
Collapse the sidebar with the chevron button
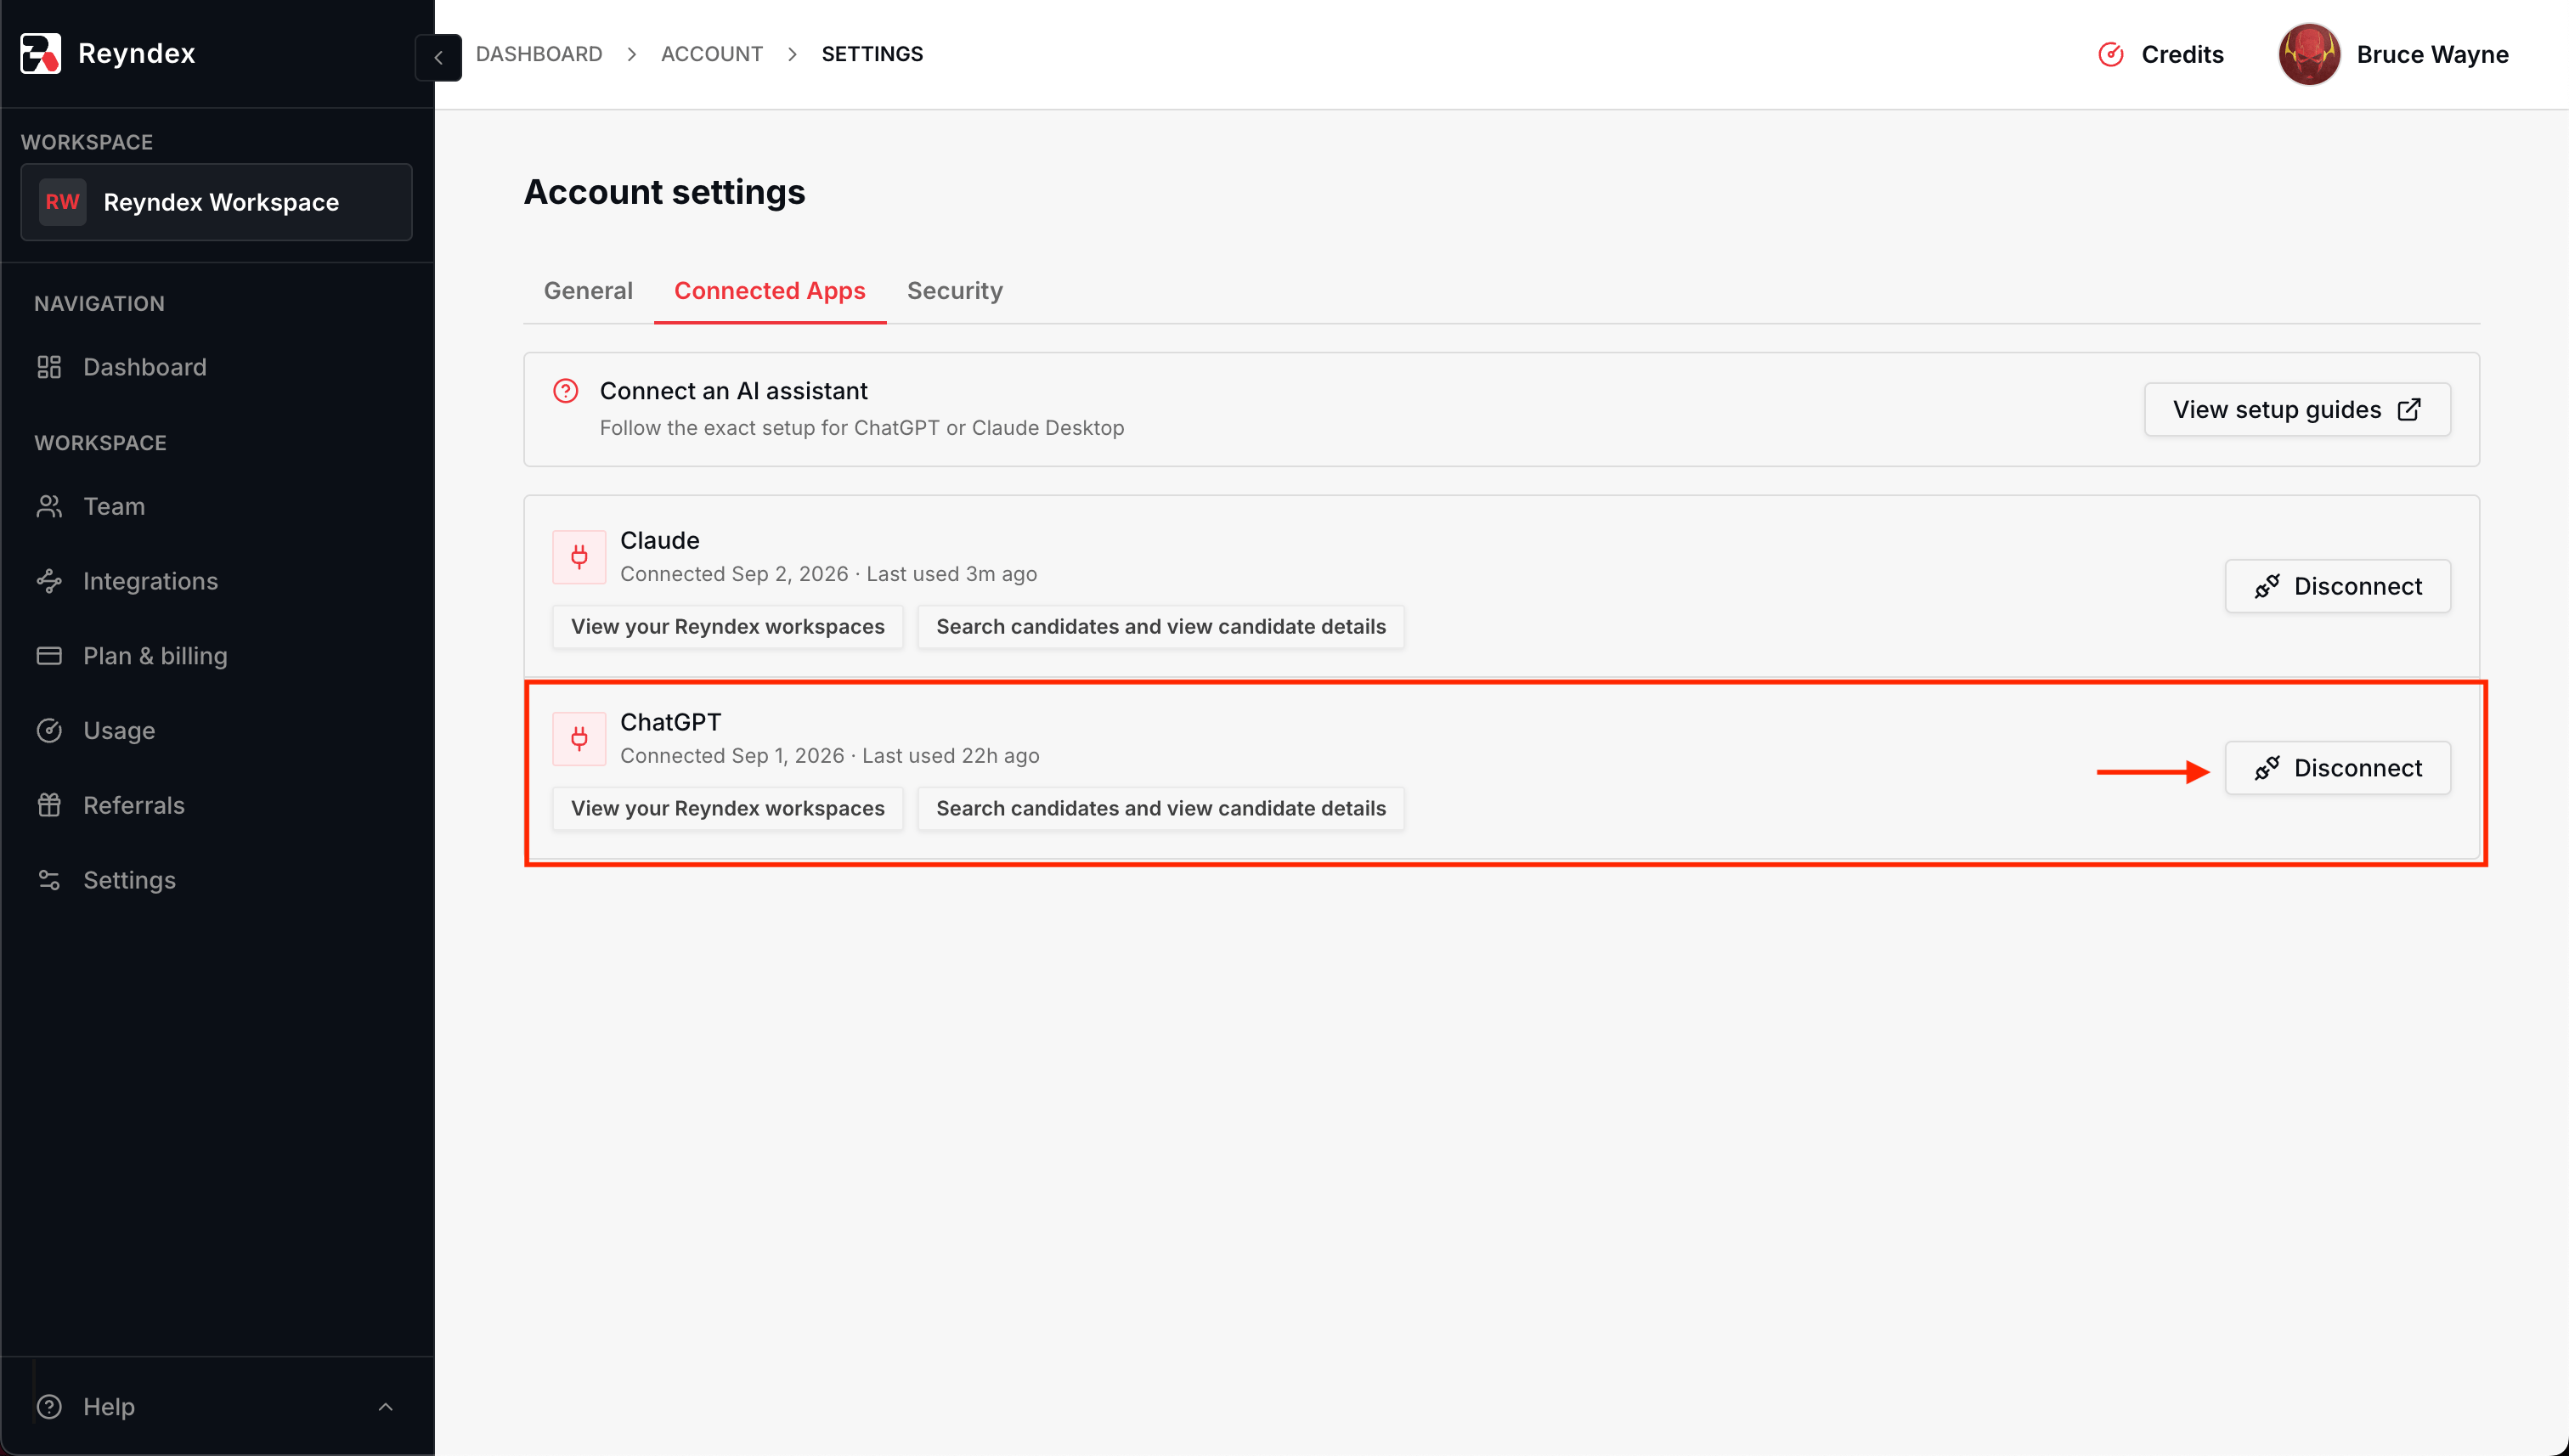click(438, 57)
